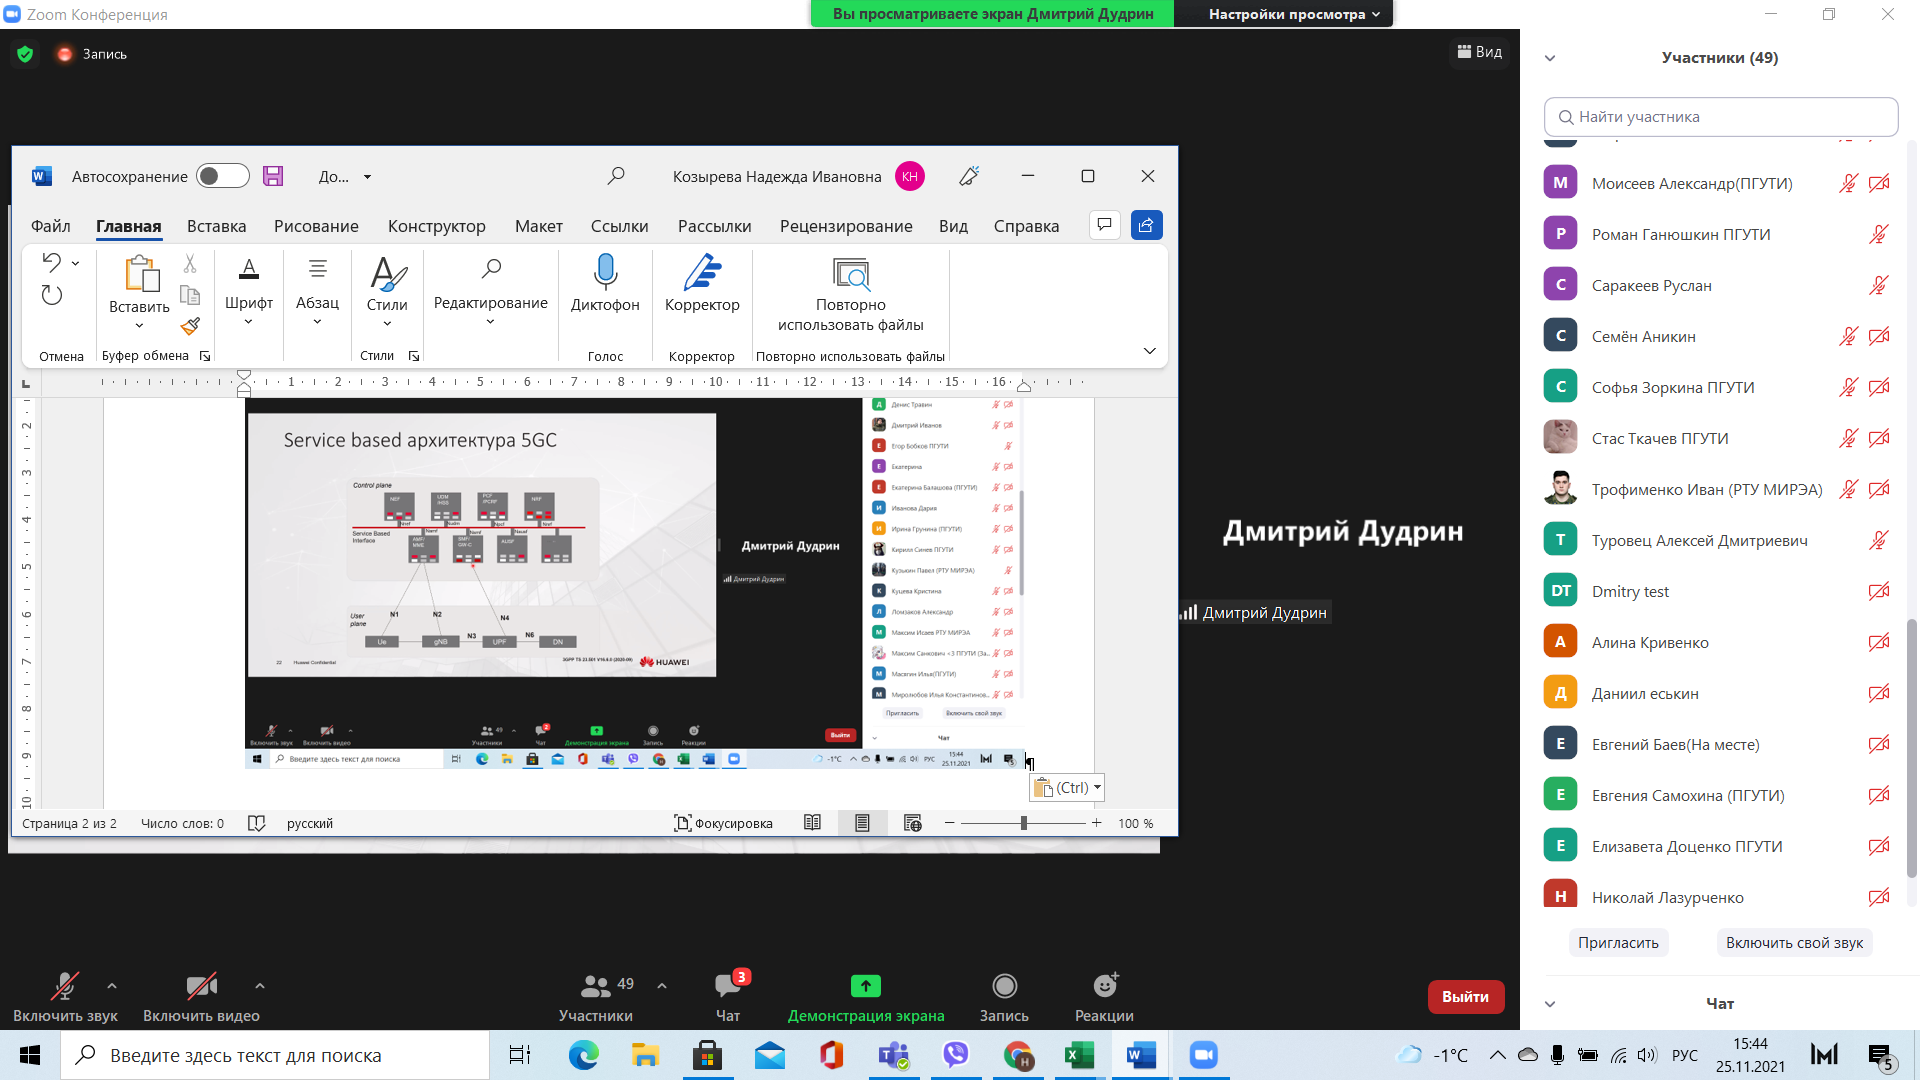The image size is (1920, 1080).
Task: Open the Undo history dropdown arrow
Action: click(x=75, y=263)
